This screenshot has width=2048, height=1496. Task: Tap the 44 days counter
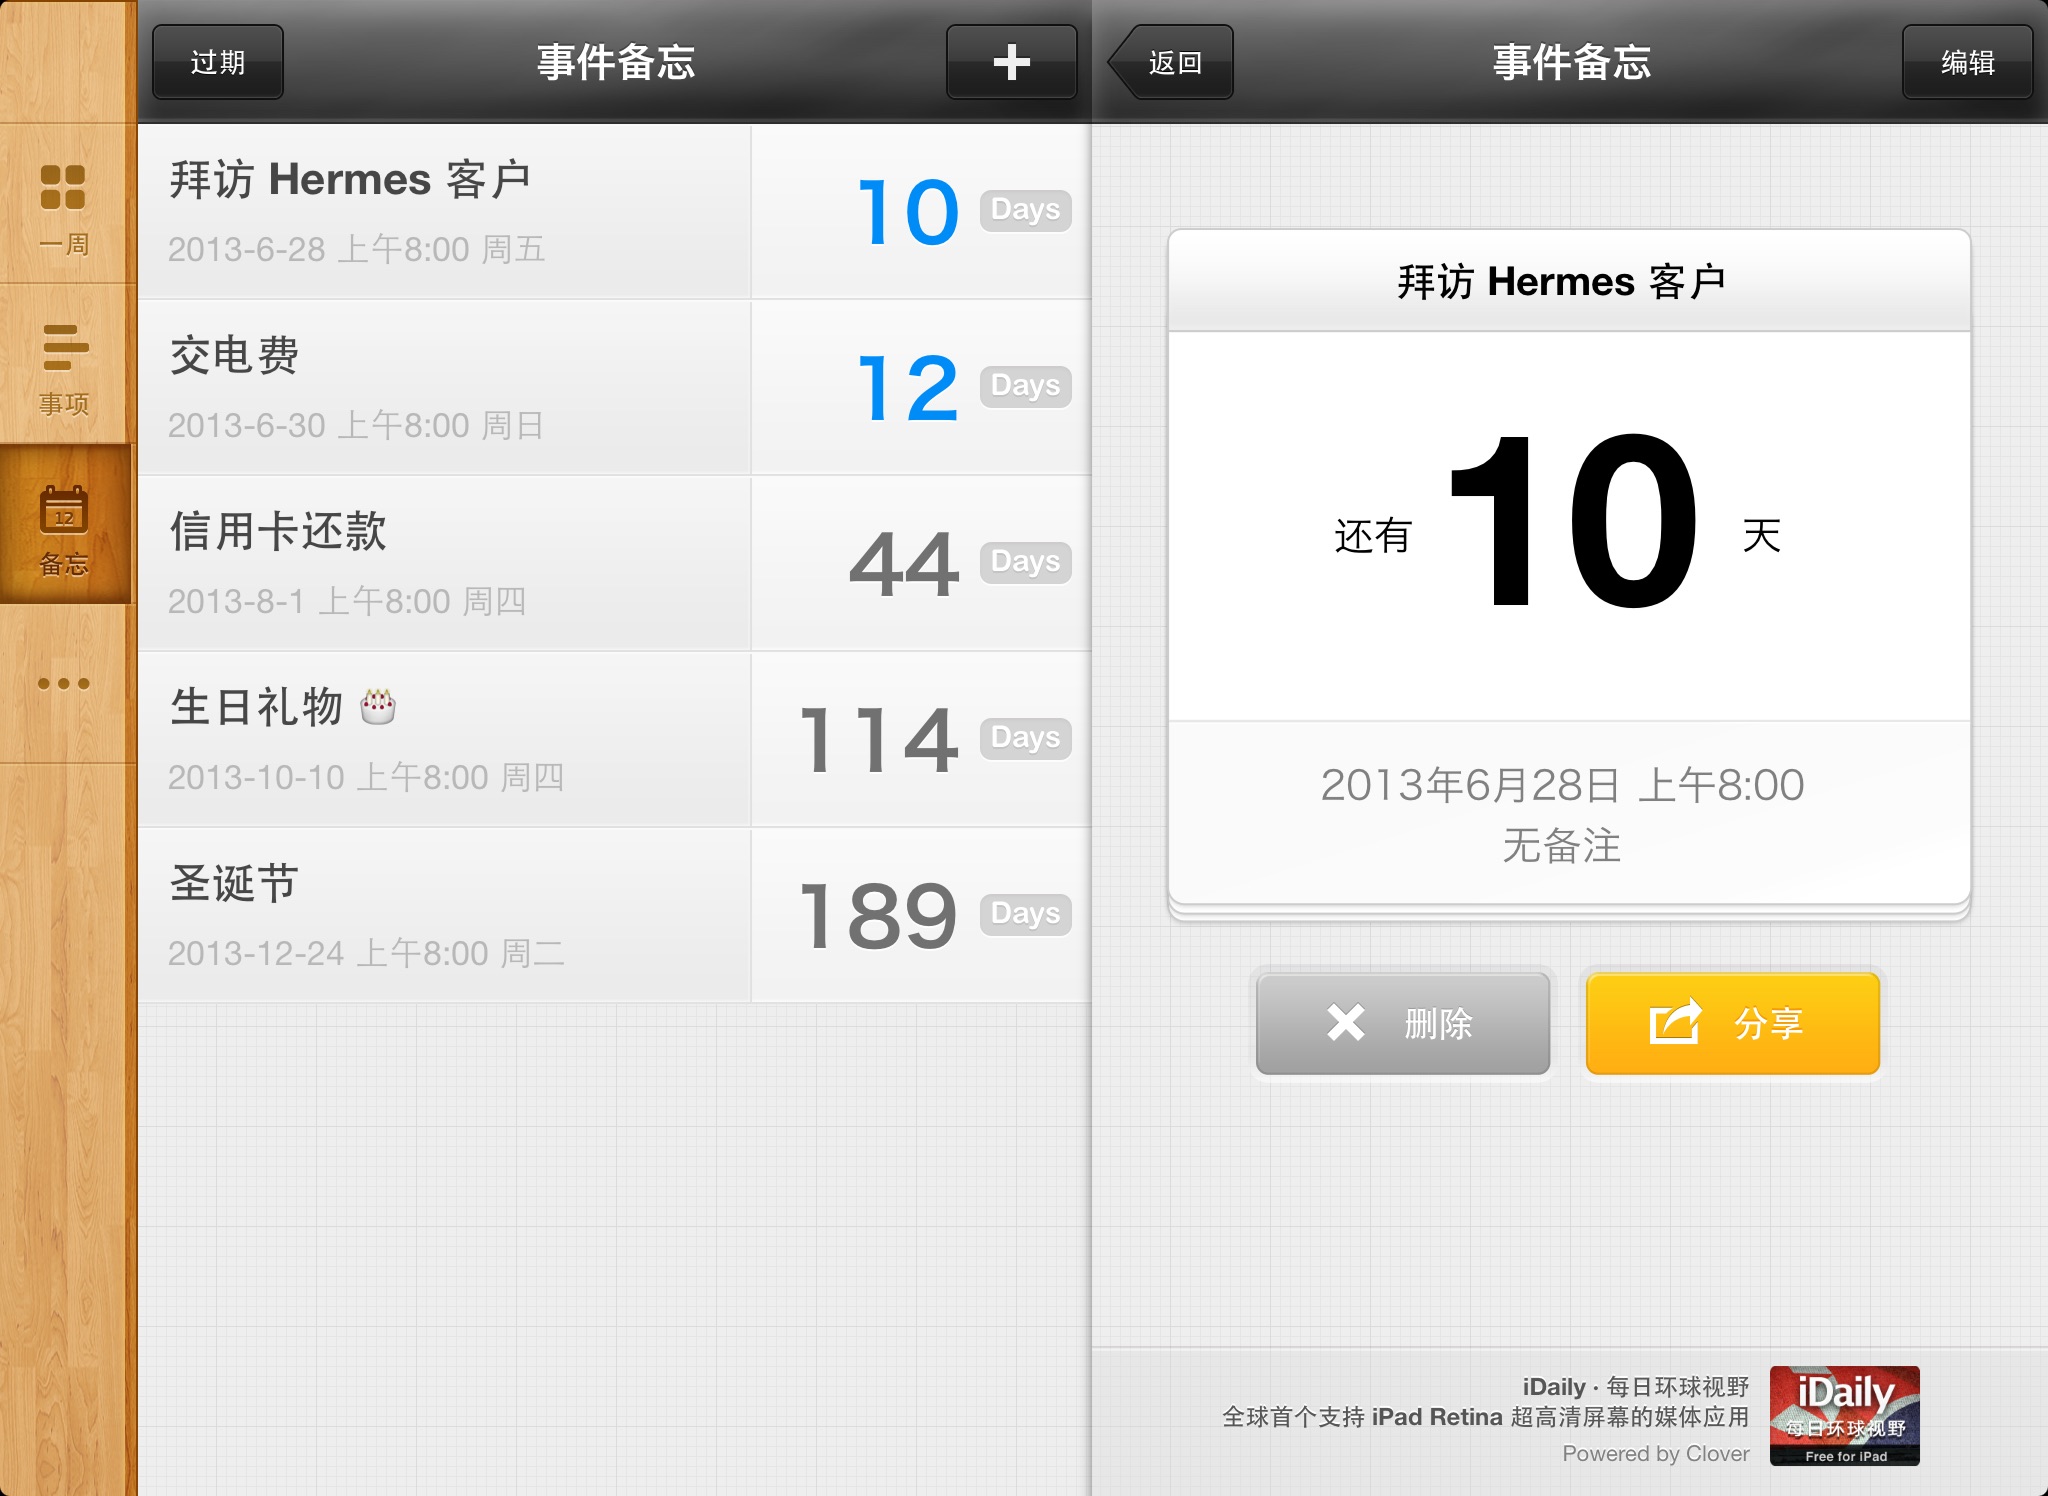904,564
